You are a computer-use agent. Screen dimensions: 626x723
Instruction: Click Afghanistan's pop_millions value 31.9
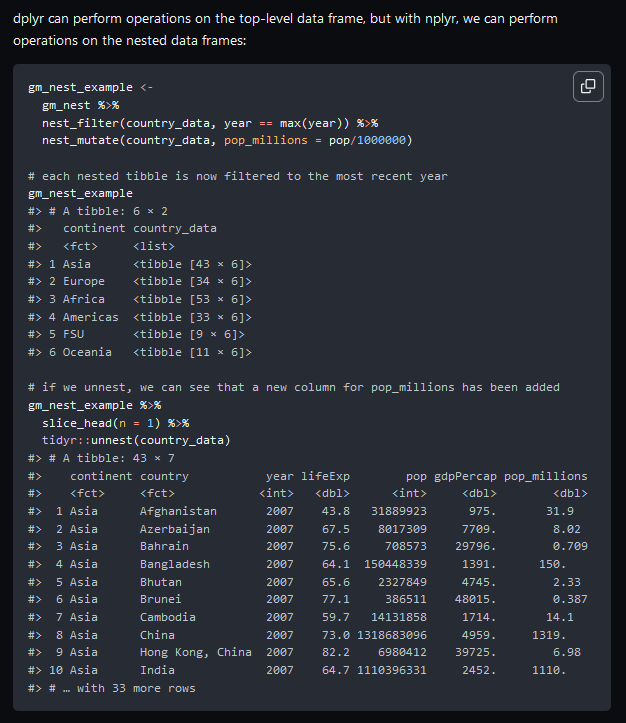(x=560, y=511)
